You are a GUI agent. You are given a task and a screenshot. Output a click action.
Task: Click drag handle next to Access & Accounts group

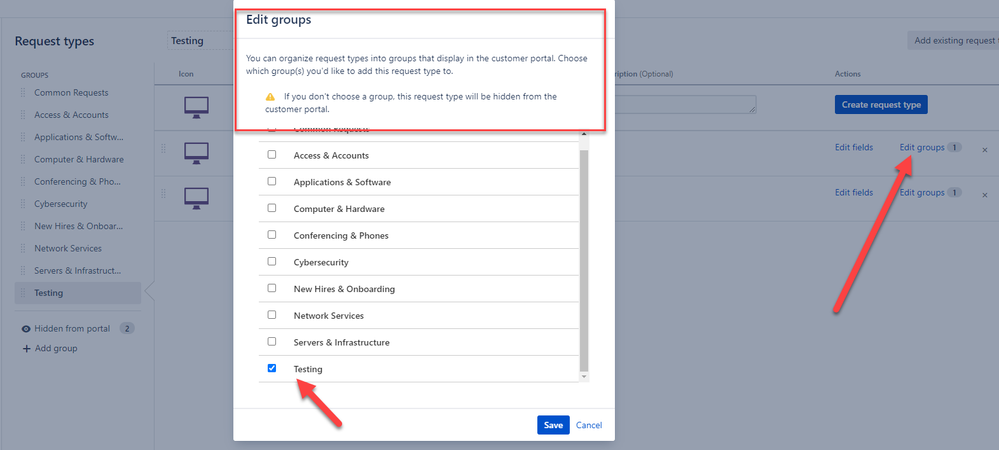click(x=24, y=115)
